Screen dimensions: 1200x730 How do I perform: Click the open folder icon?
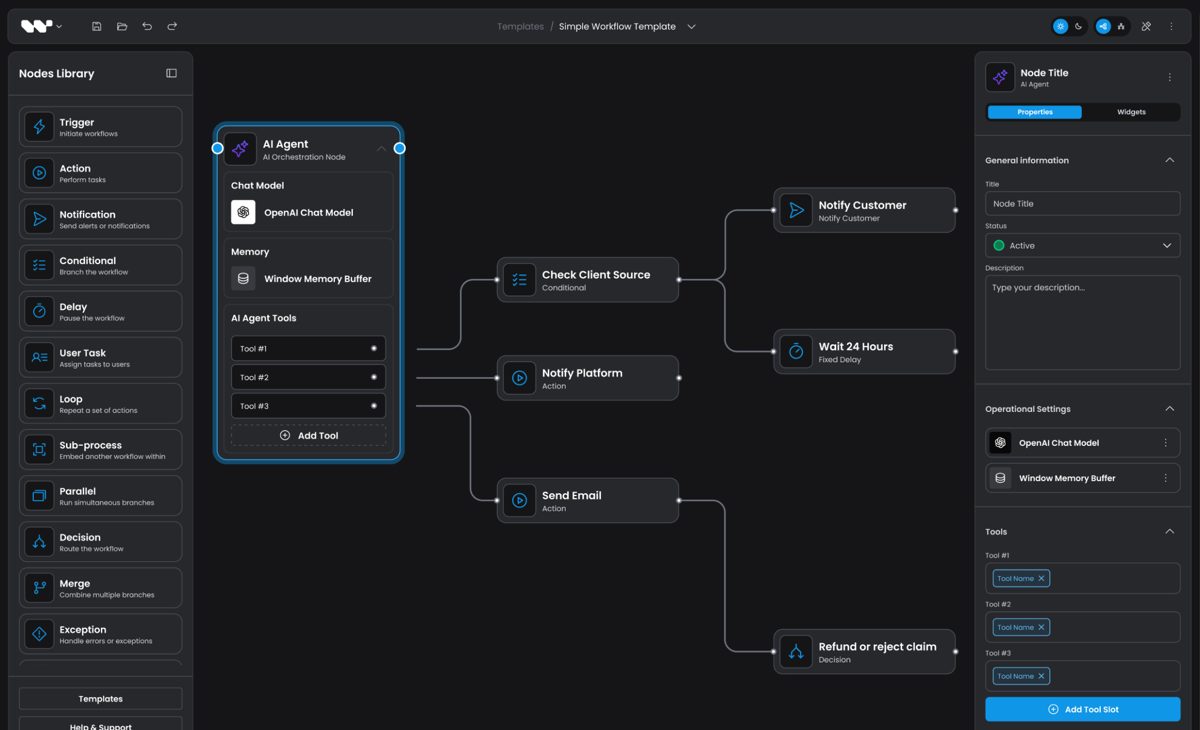122,26
